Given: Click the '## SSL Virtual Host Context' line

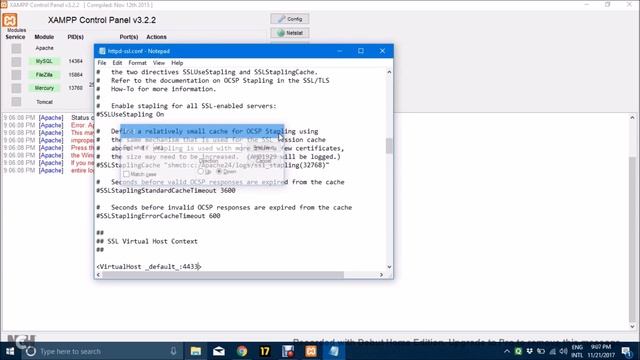Looking at the screenshot, I should click(147, 241).
